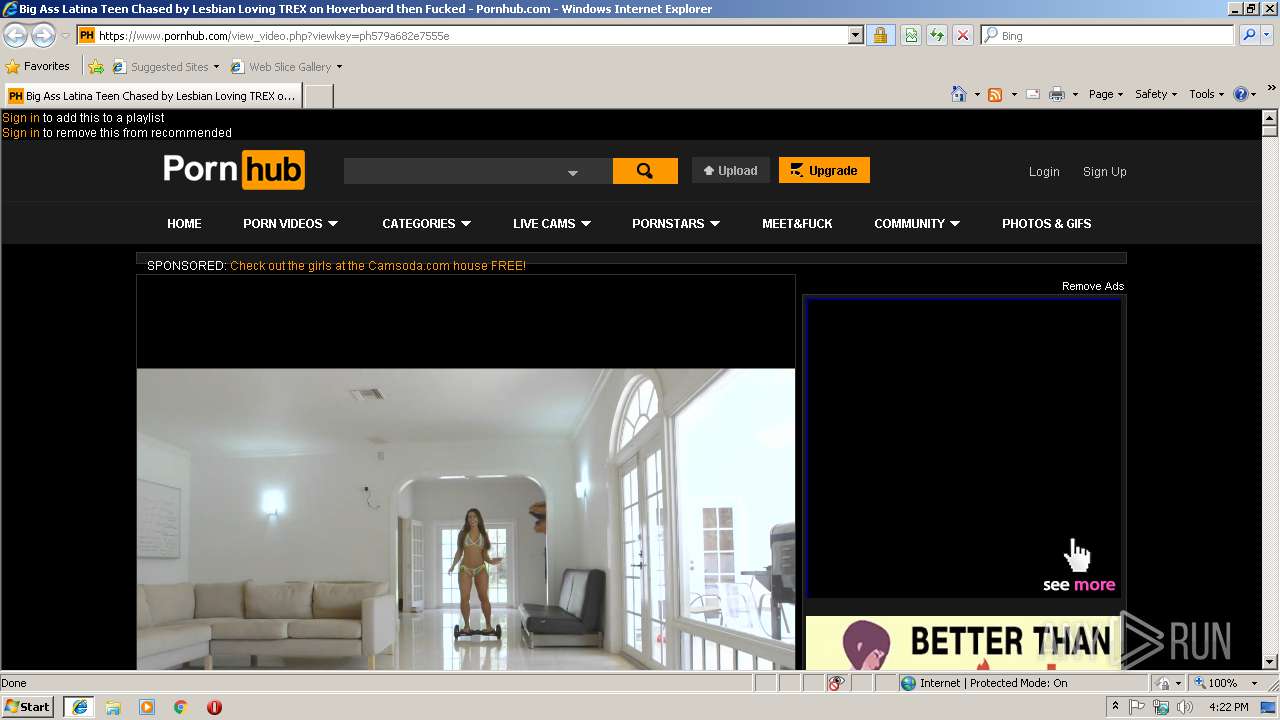The width and height of the screenshot is (1280, 720).
Task: Launch Google Chrome from the taskbar
Action: [x=180, y=707]
